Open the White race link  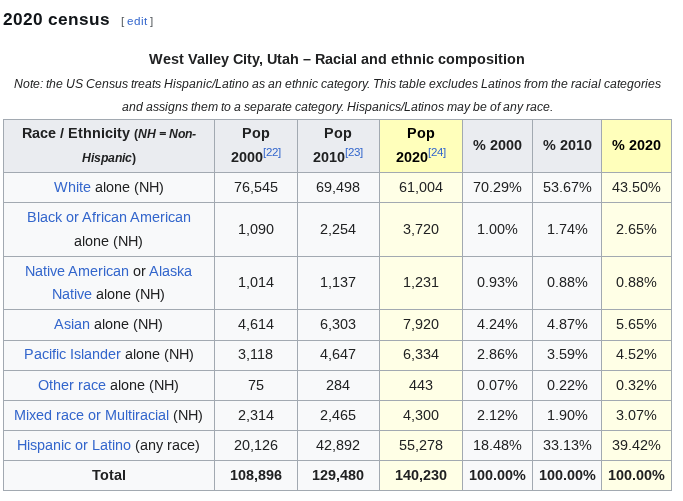[x=72, y=187]
